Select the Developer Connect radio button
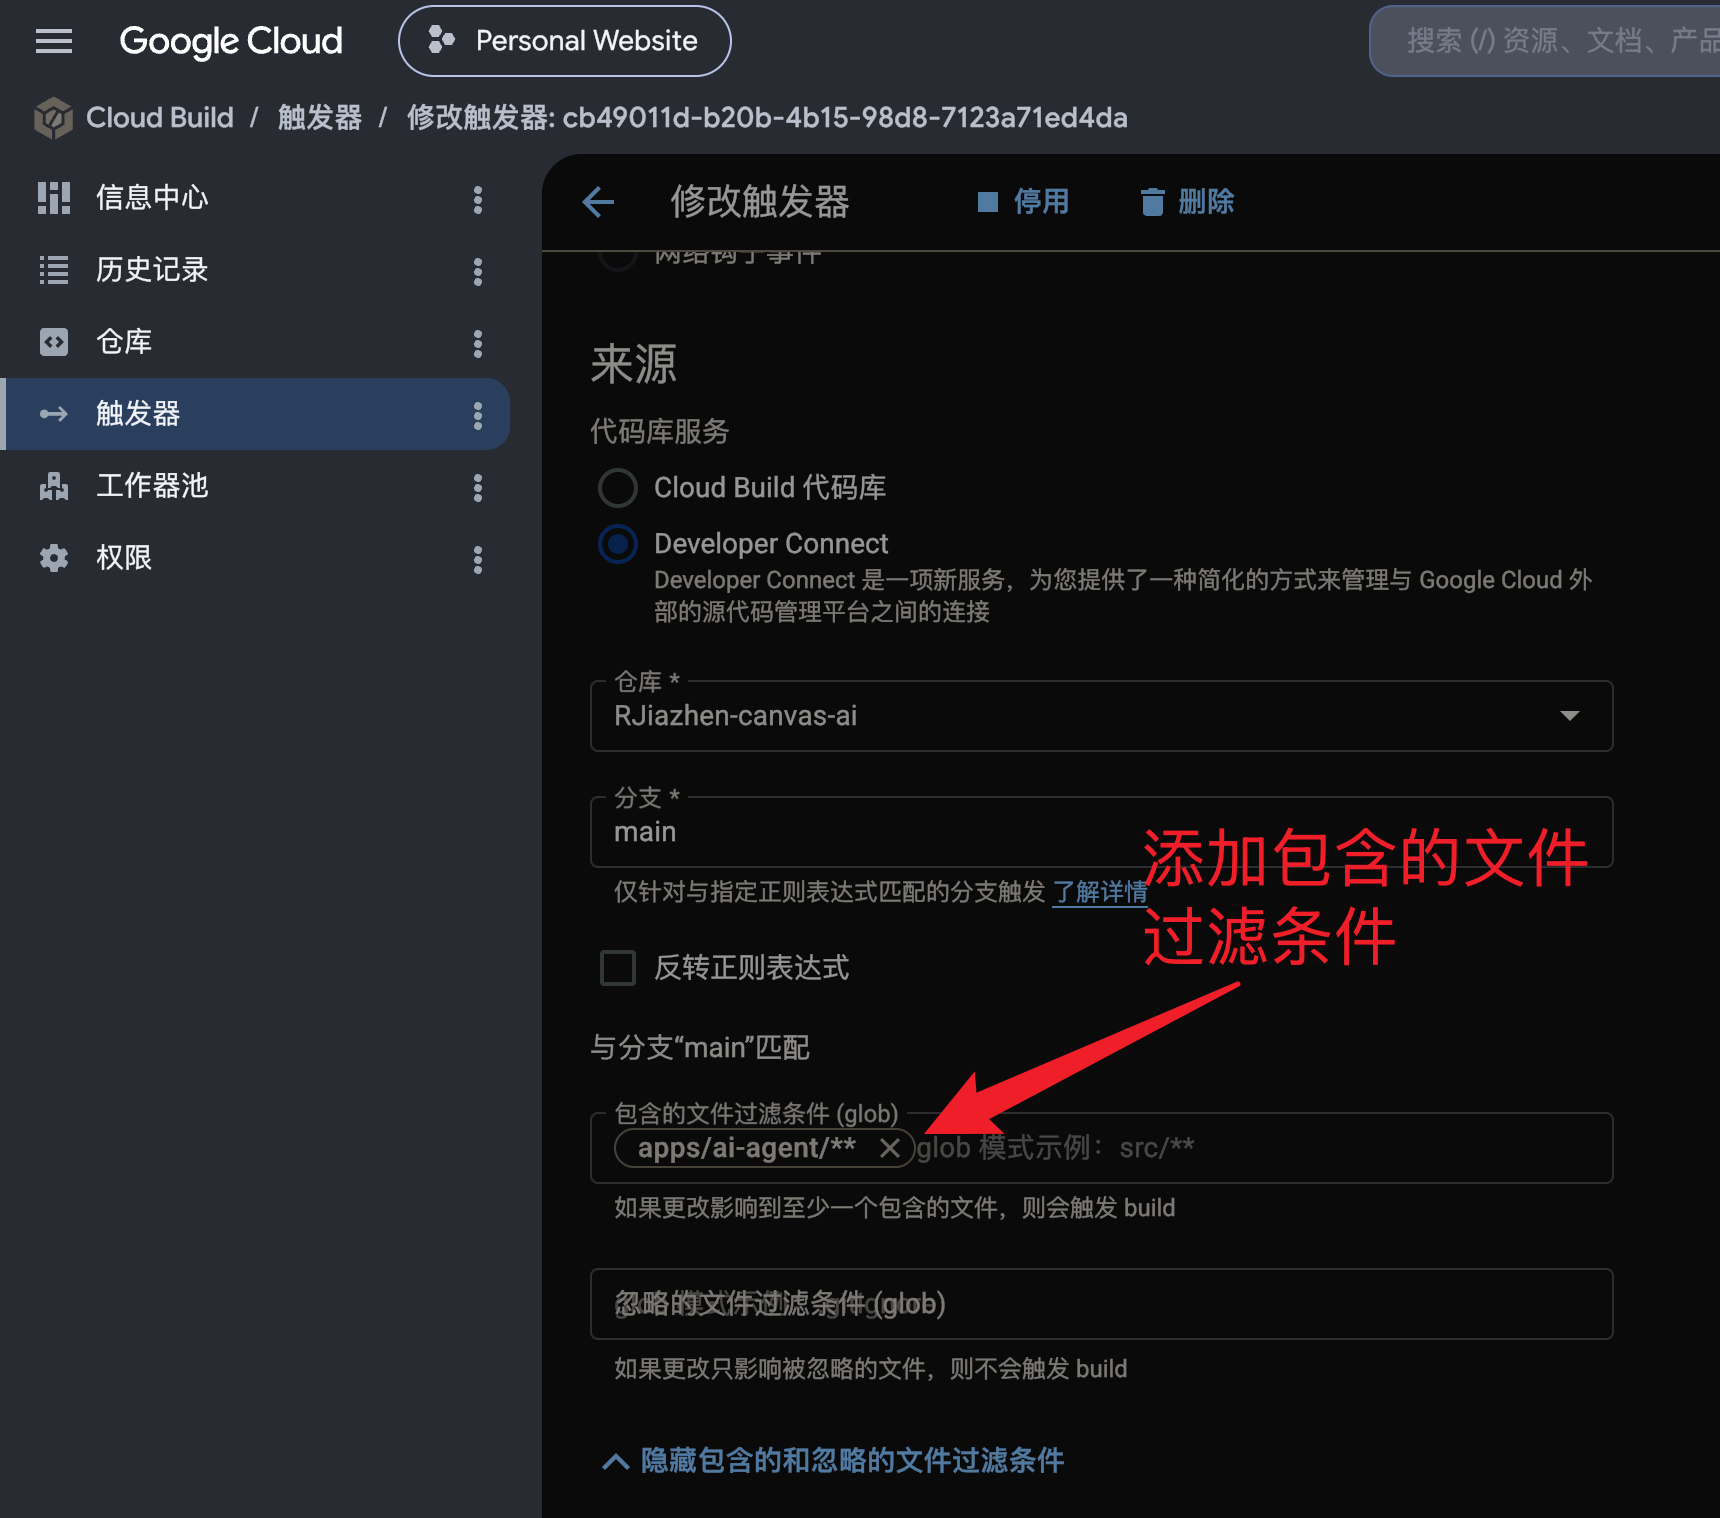The height and width of the screenshot is (1518, 1720). 618,544
